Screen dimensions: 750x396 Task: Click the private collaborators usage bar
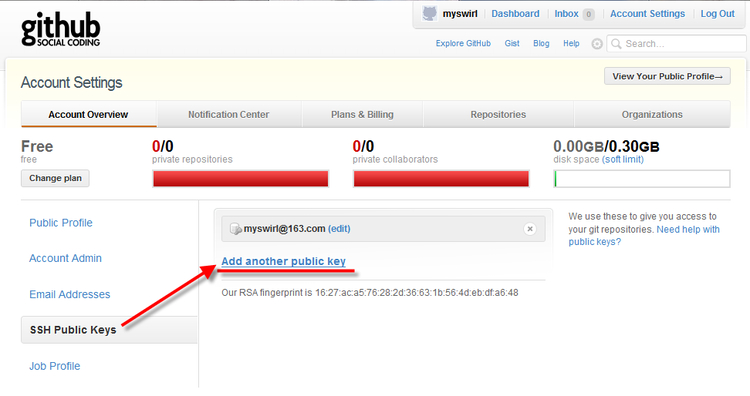coord(441,179)
